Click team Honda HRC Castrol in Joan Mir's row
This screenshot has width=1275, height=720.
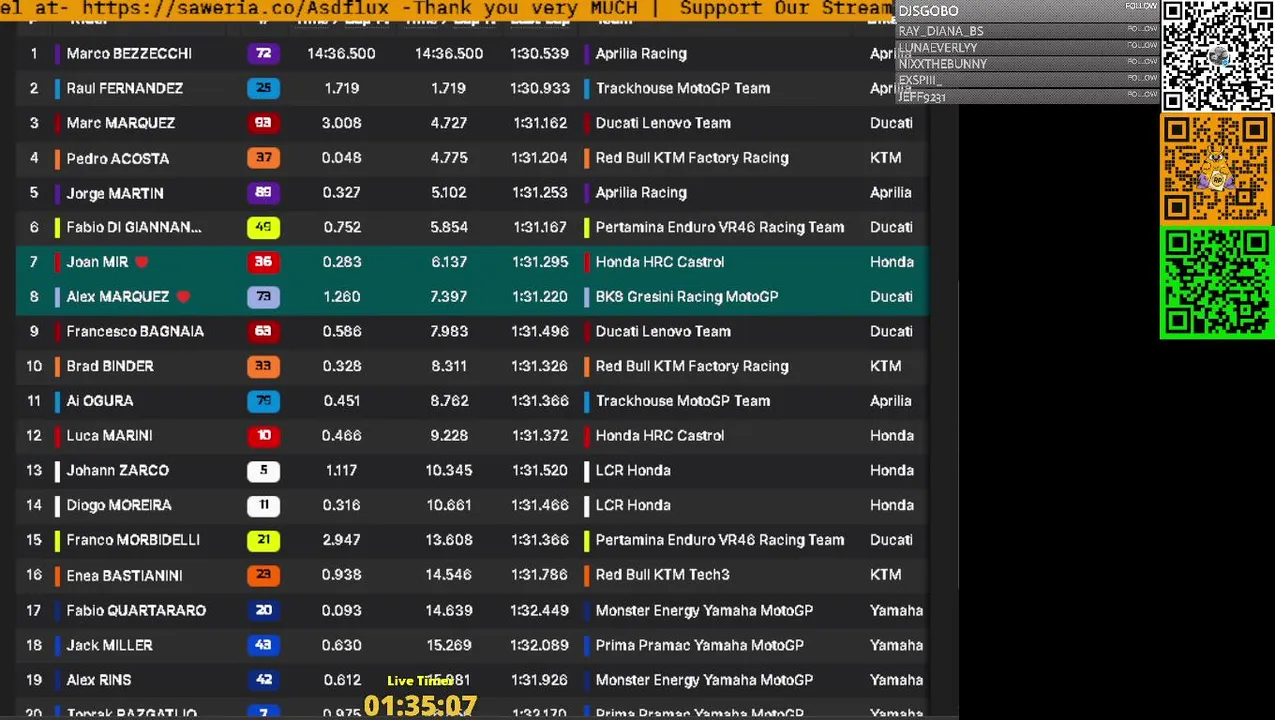[x=660, y=262]
